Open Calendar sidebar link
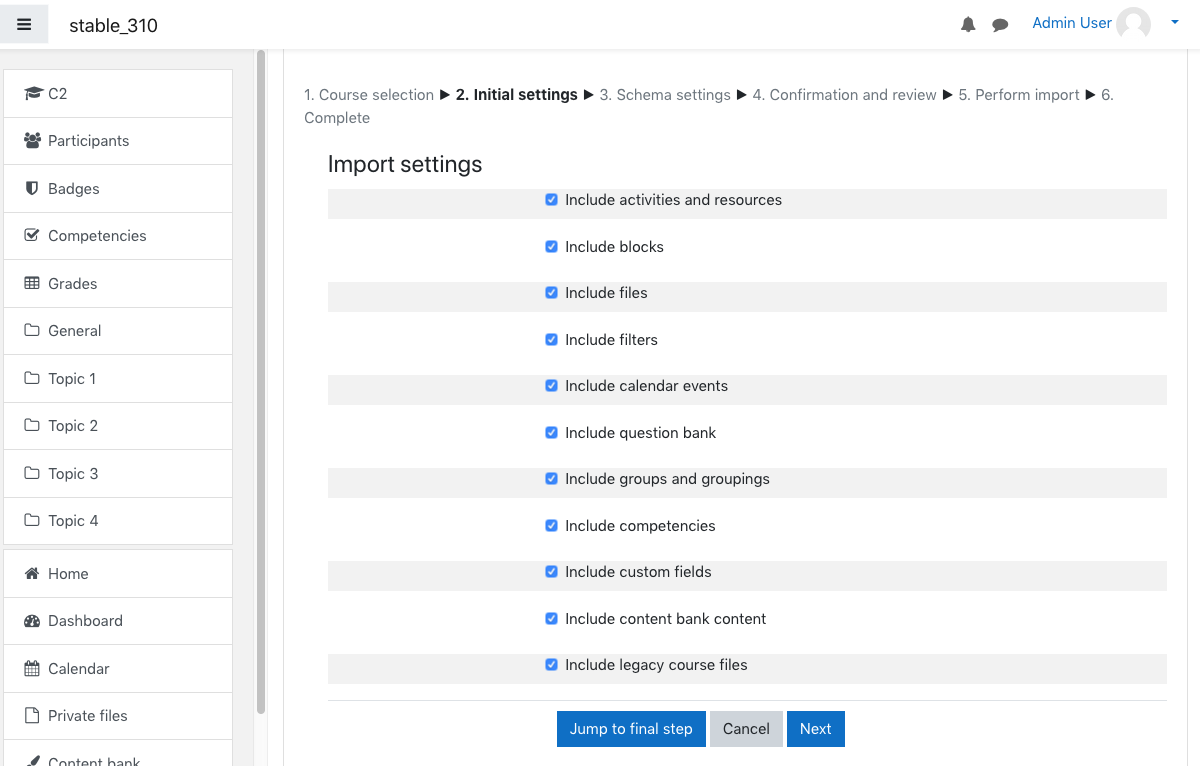The height and width of the screenshot is (766, 1200). tap(118, 668)
